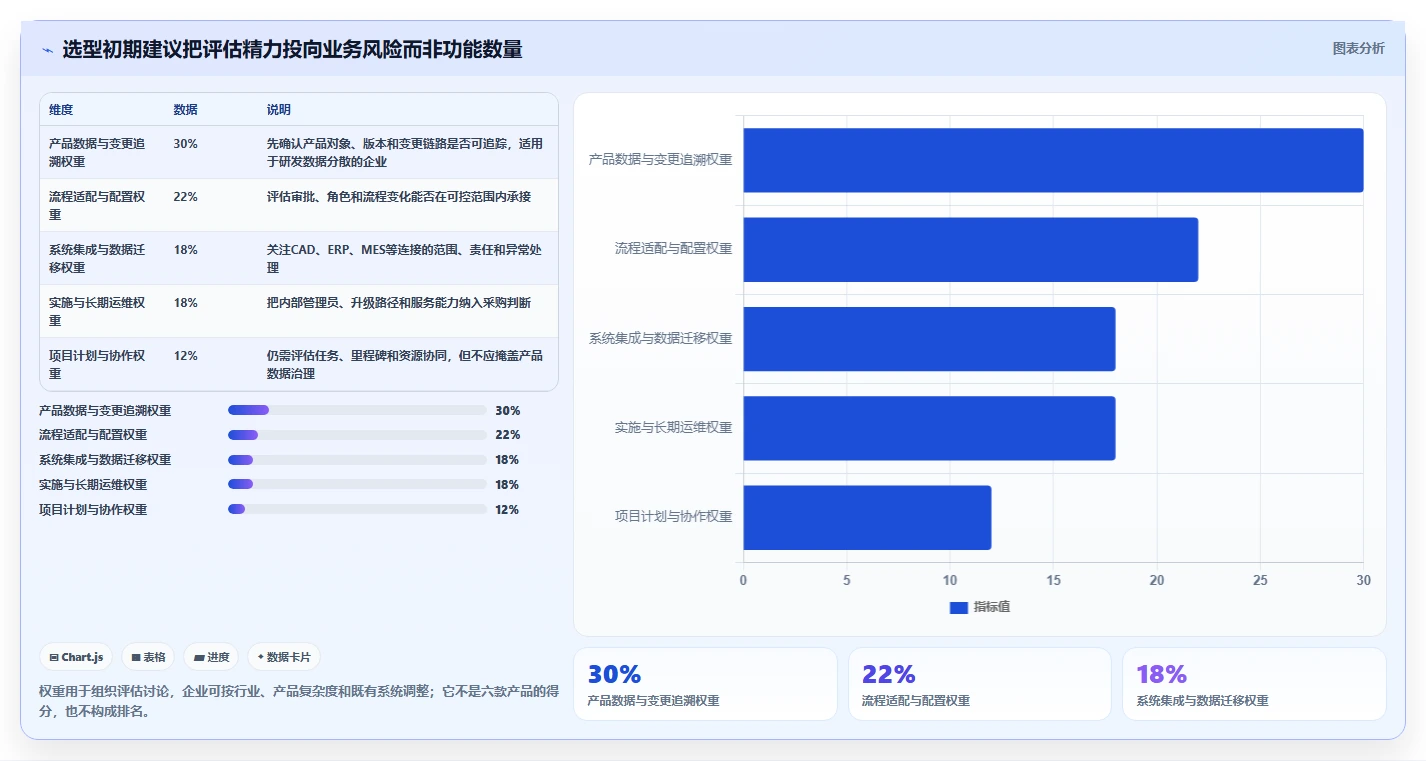This screenshot has height=761, width=1426.
Task: Click description starting 把内部管理员
Action: pyautogui.click(x=399, y=303)
